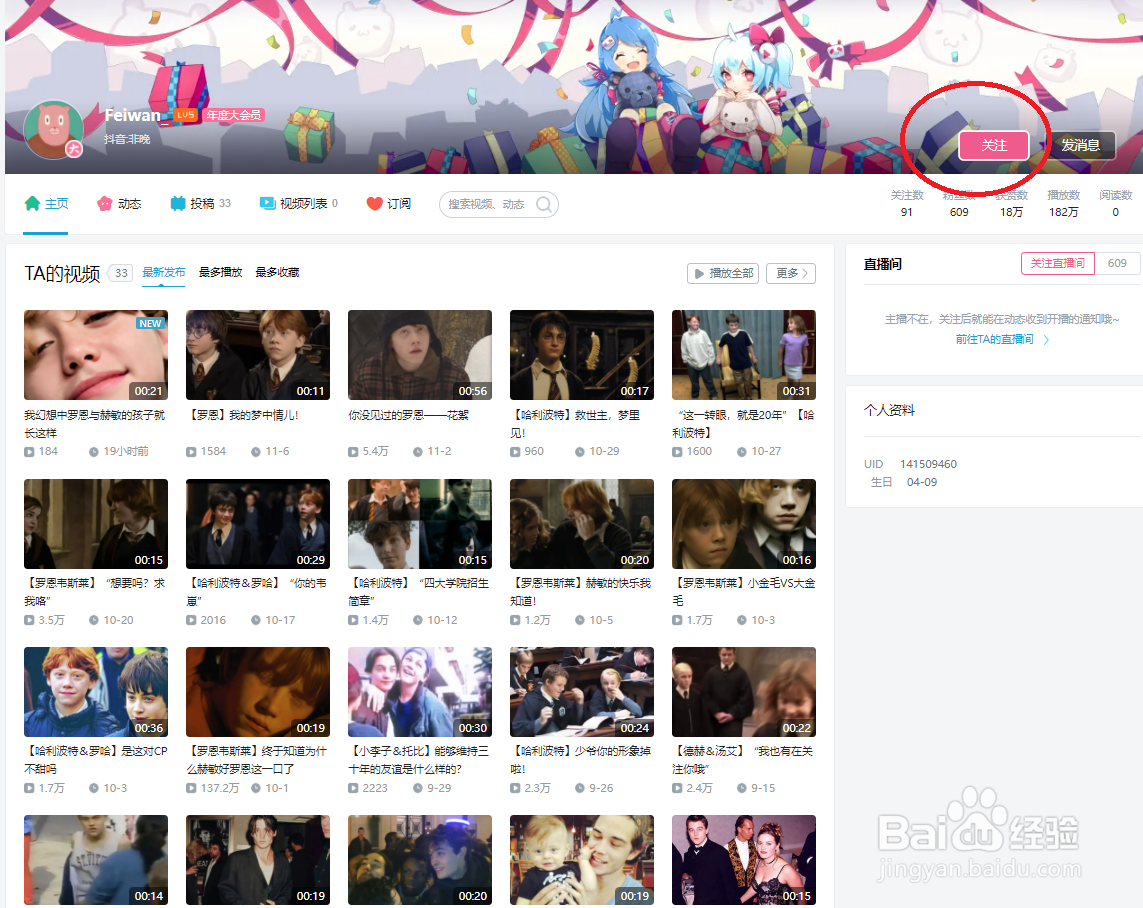
Task: Sort videos by 最多收藏
Action: (x=277, y=273)
